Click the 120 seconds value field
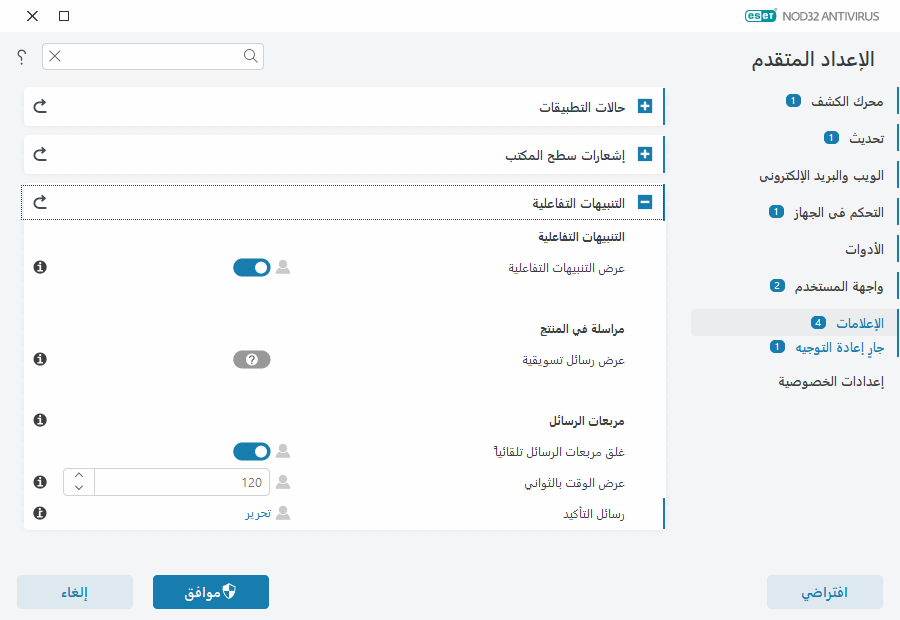900x620 pixels. 182,482
